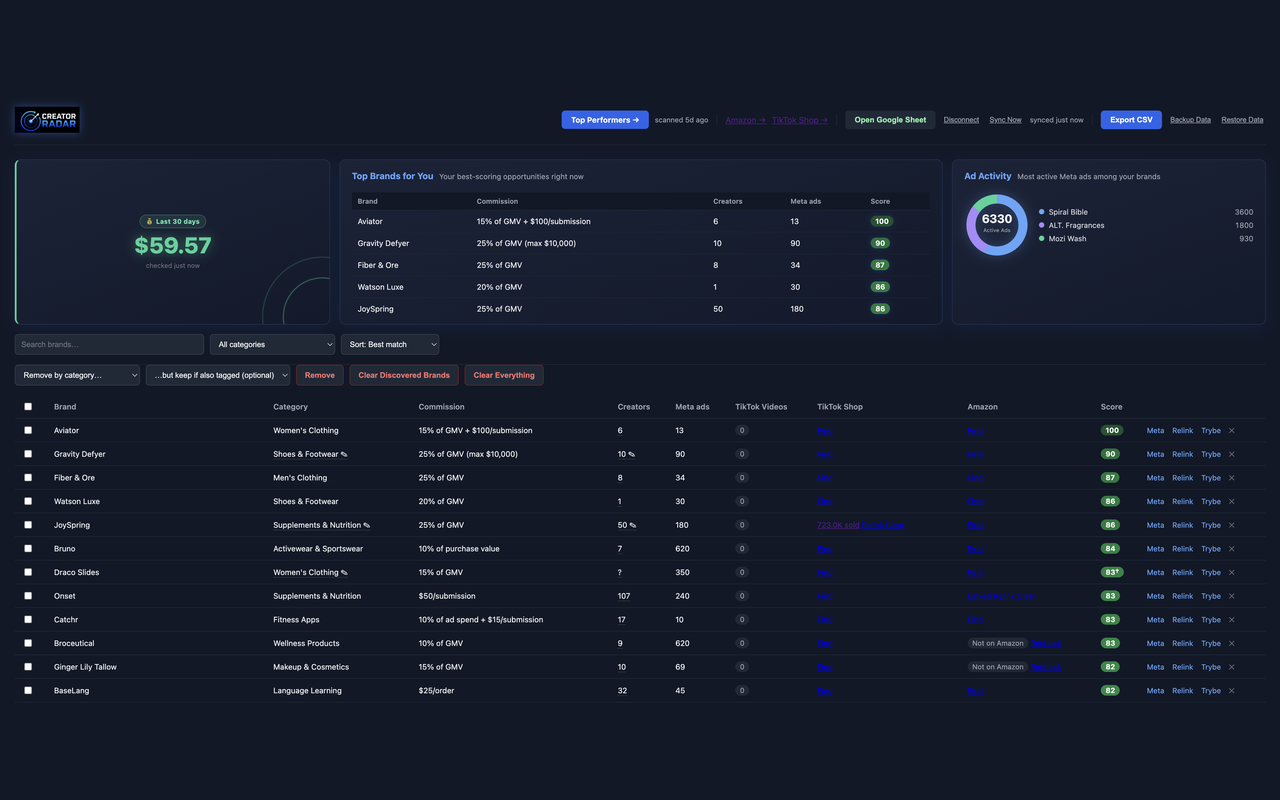Screen dimensions: 1280x800
Task: Click the Sync Now link
Action: tap(1006, 120)
